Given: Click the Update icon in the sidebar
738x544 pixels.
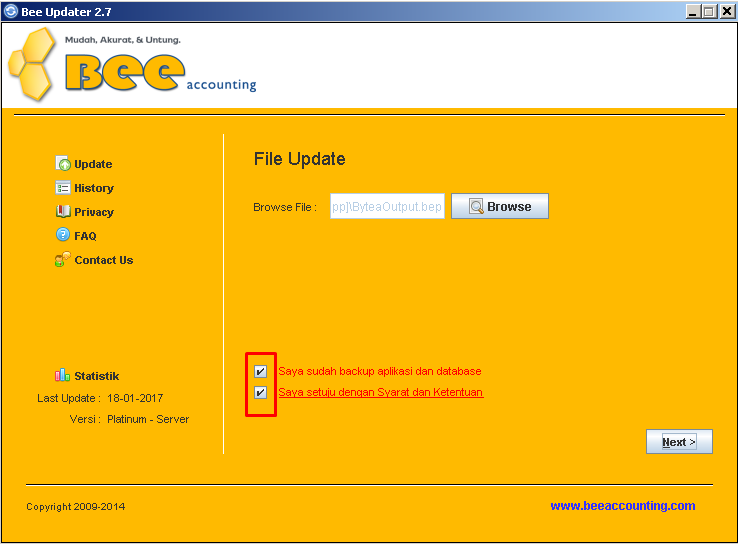Looking at the screenshot, I should tap(63, 163).
